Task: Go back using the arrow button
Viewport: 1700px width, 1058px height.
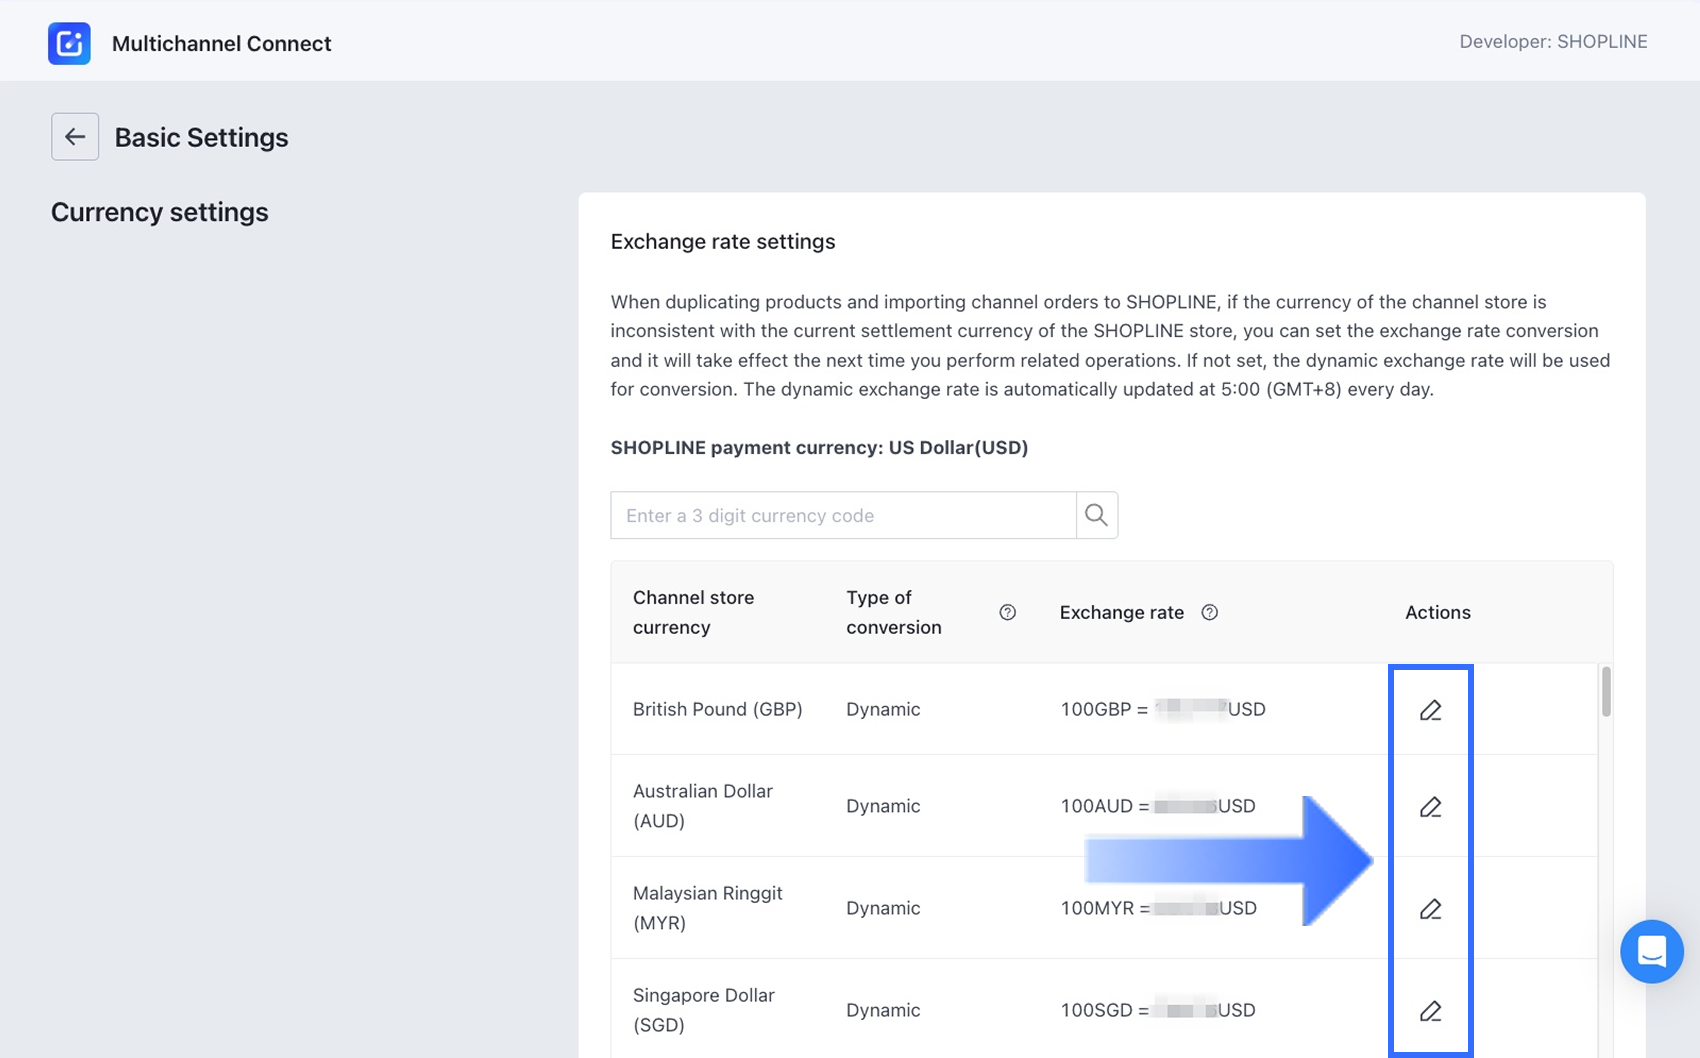Action: [75, 137]
